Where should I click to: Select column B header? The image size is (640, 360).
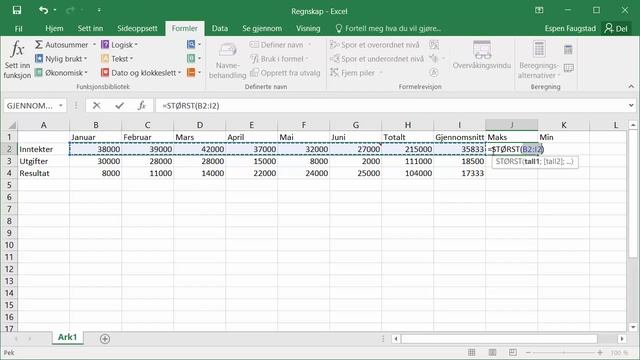coord(96,125)
